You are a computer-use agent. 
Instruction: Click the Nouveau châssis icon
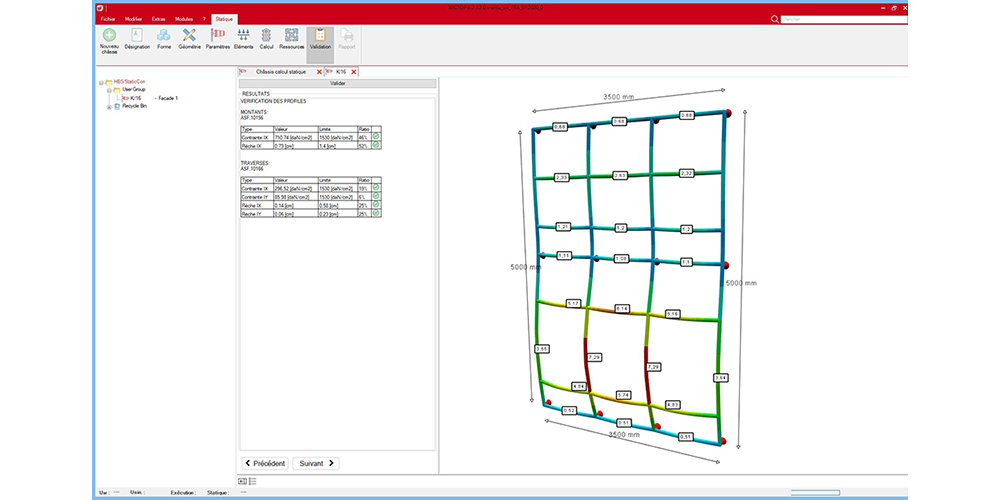(109, 35)
